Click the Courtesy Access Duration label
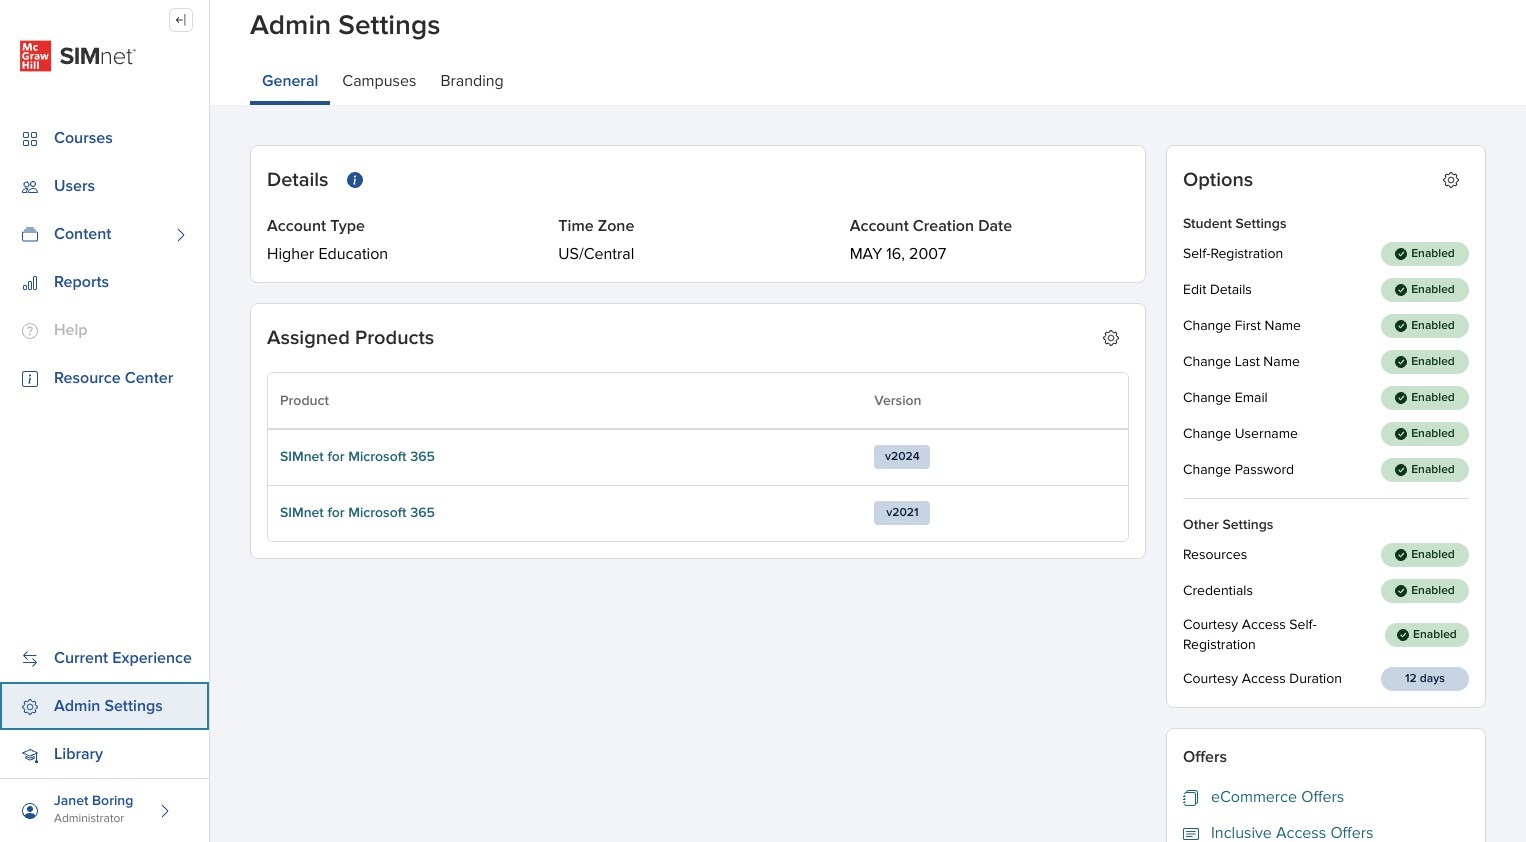 [x=1262, y=679]
